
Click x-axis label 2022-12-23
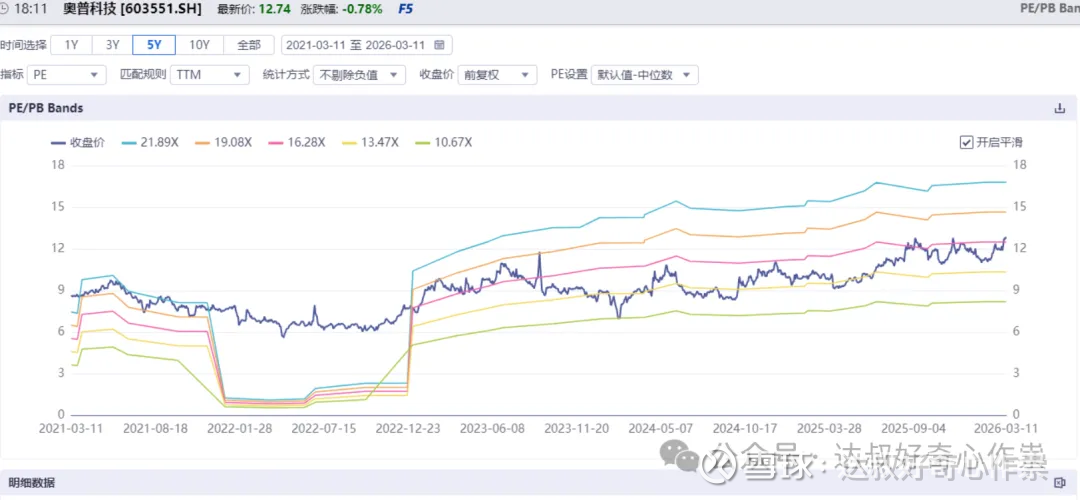408,428
